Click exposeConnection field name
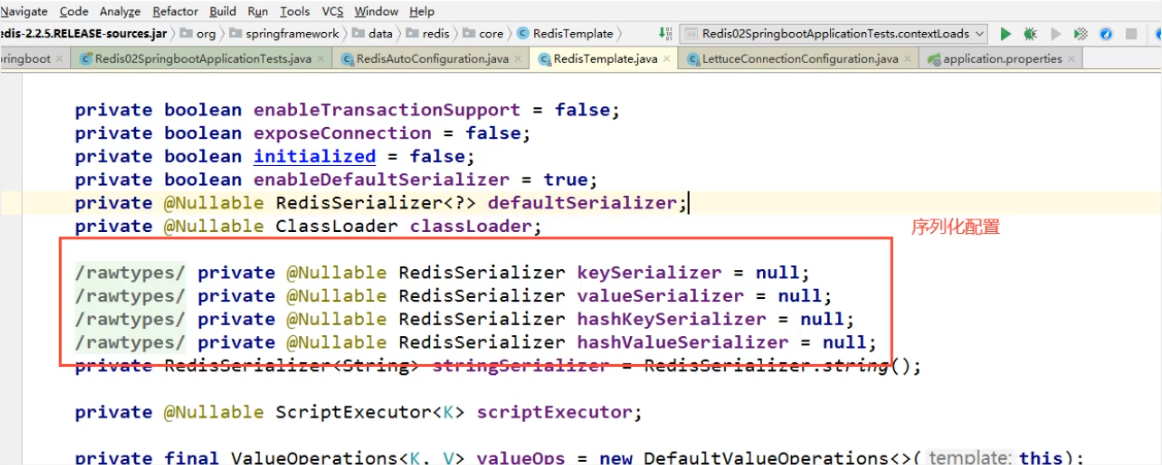Viewport: 1162px width, 465px height. pyautogui.click(x=342, y=133)
